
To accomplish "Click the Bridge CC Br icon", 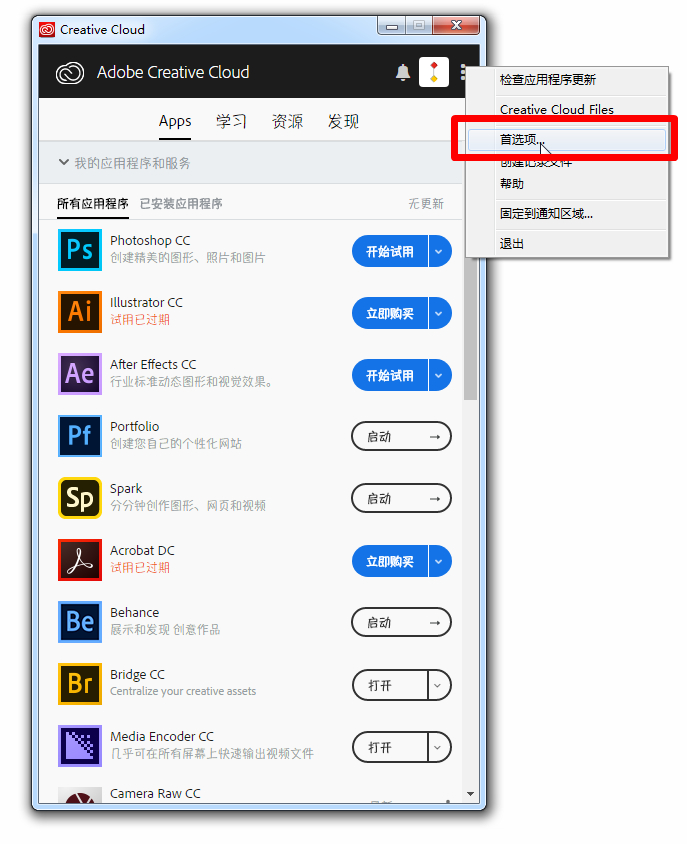I will 80,684.
